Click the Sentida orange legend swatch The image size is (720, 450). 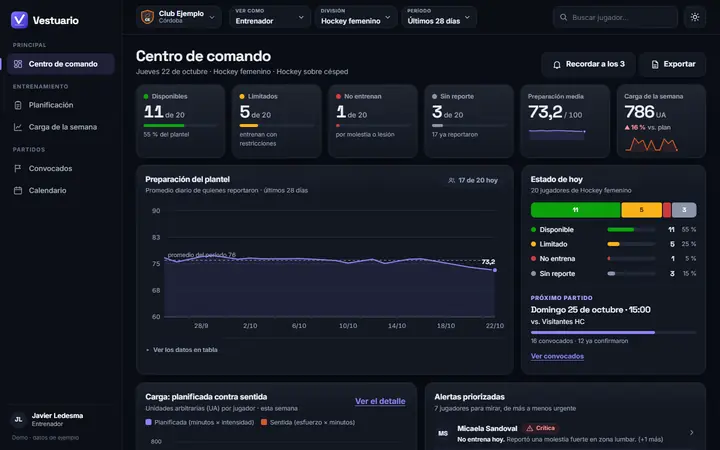pos(264,422)
